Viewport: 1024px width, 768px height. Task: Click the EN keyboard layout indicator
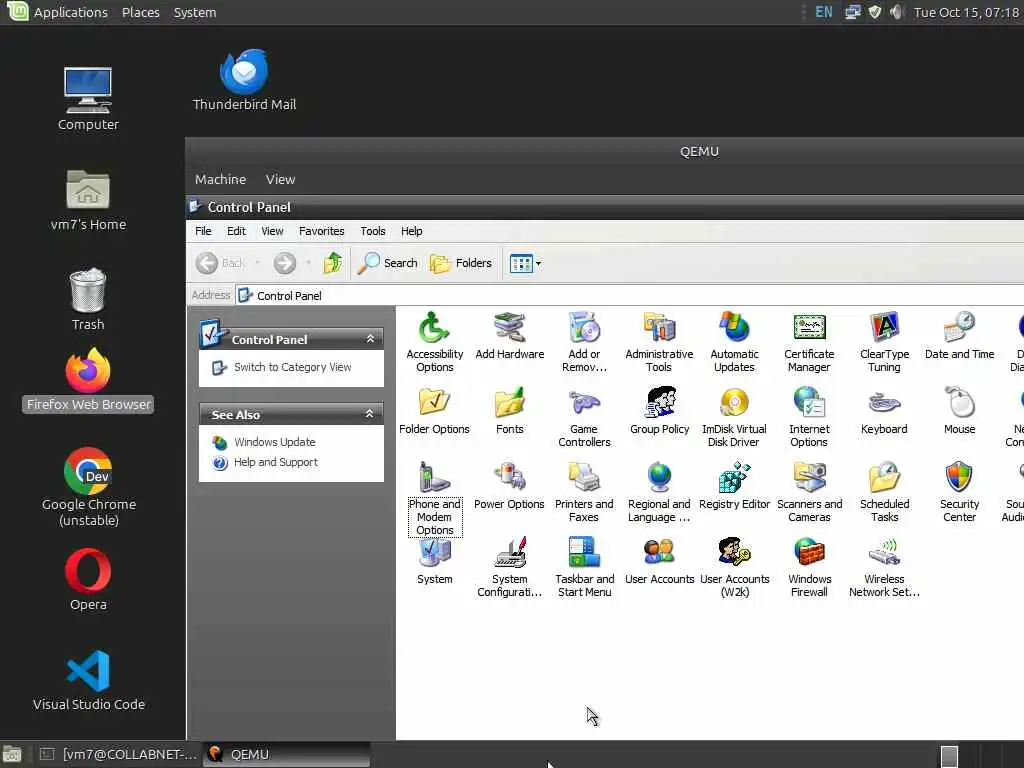(x=824, y=12)
